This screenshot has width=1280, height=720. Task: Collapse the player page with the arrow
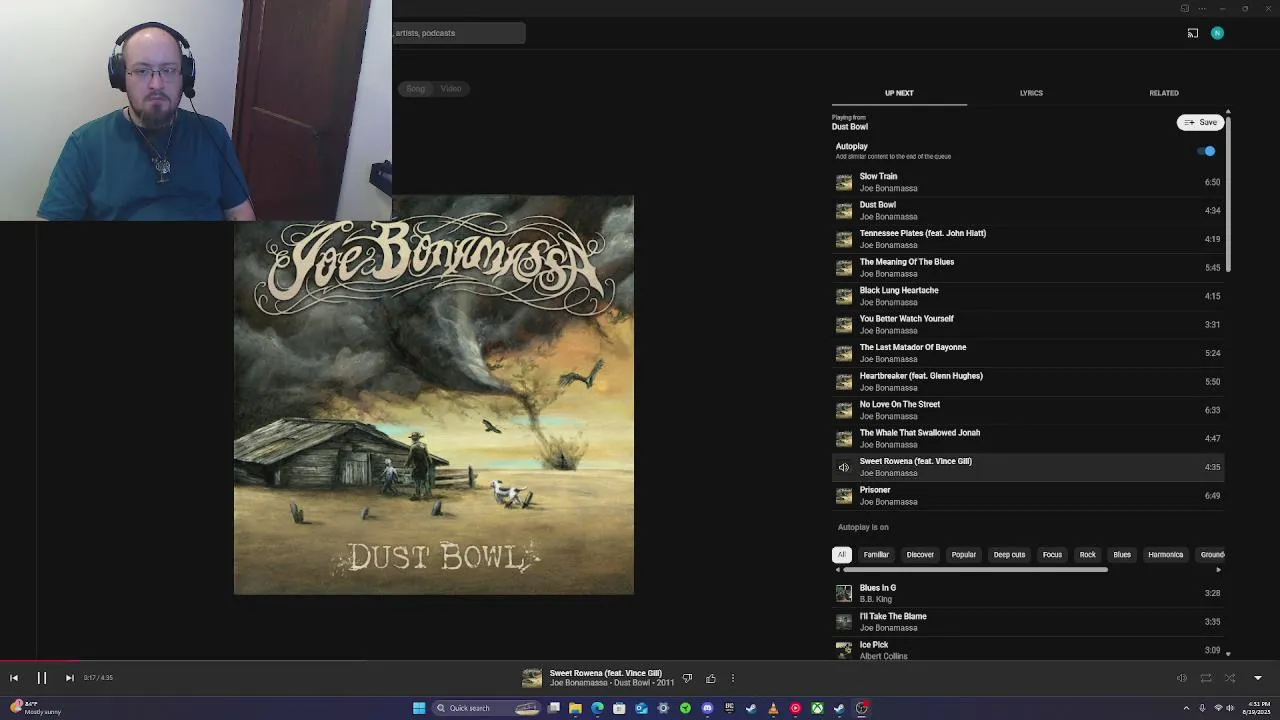(x=1258, y=678)
